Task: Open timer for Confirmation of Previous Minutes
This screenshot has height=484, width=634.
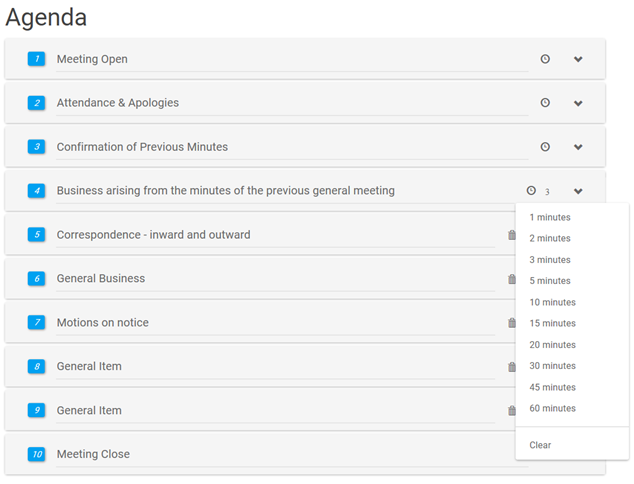Action: coord(545,147)
